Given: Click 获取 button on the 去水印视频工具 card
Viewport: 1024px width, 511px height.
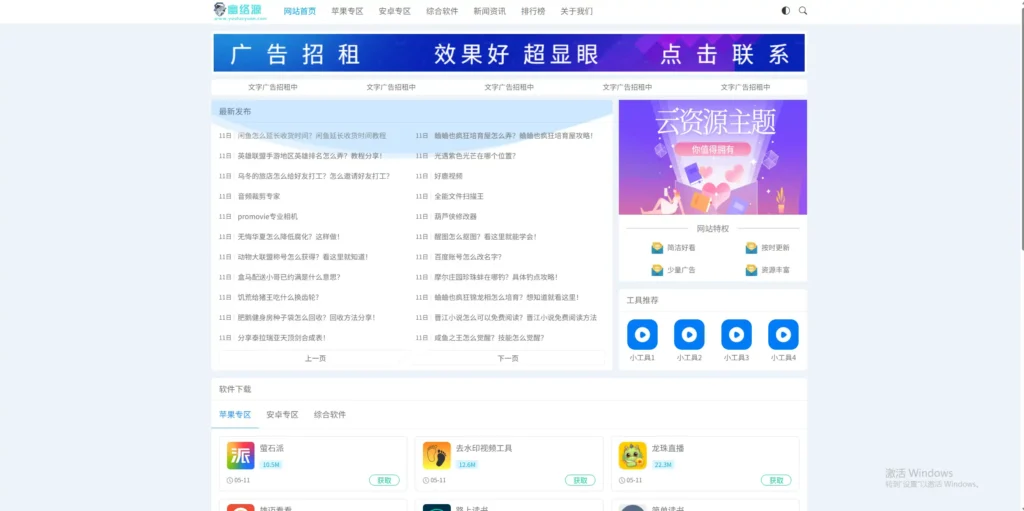Looking at the screenshot, I should pos(580,480).
